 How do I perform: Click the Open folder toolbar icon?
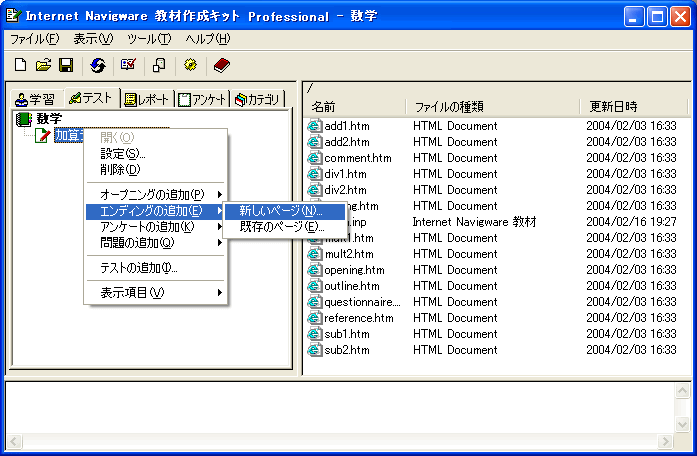pyautogui.click(x=43, y=65)
